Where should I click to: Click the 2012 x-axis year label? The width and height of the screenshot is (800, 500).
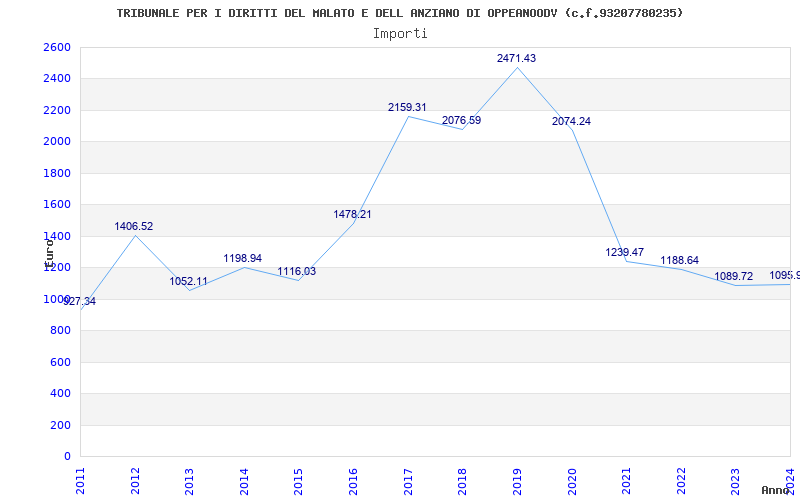(135, 482)
